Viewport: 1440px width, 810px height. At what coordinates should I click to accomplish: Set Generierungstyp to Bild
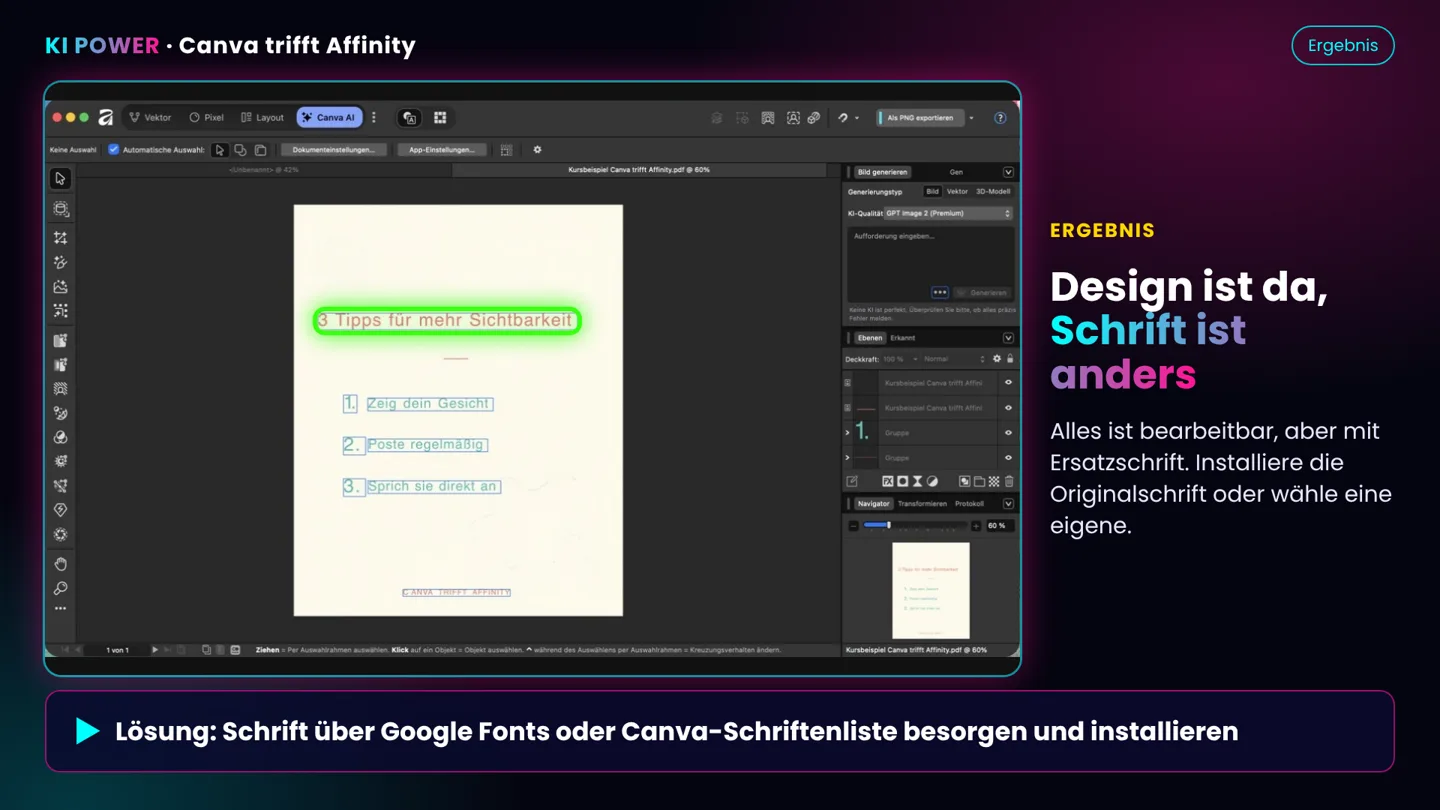932,191
